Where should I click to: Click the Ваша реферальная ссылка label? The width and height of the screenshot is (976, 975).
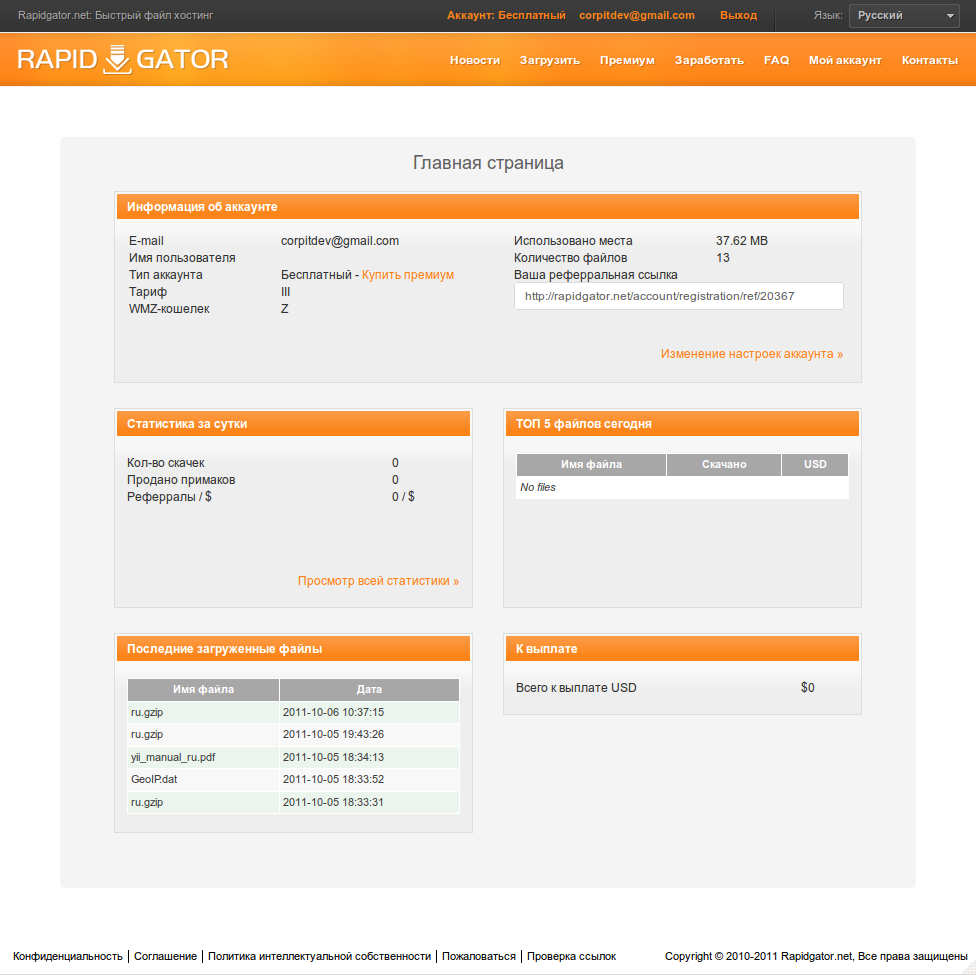coord(596,275)
